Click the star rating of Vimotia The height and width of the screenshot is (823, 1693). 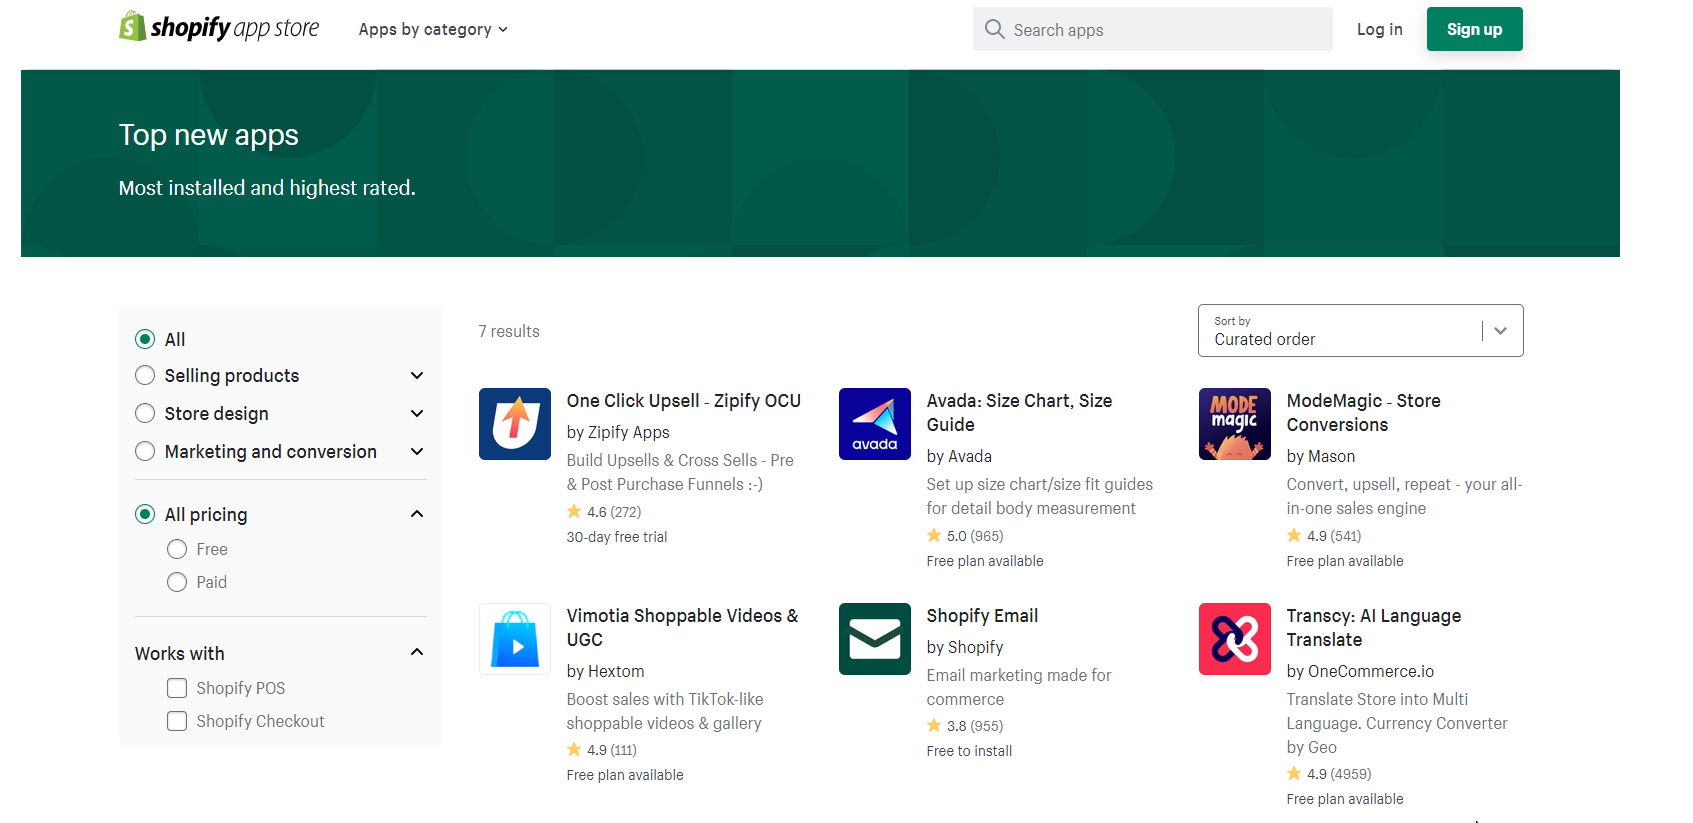602,750
